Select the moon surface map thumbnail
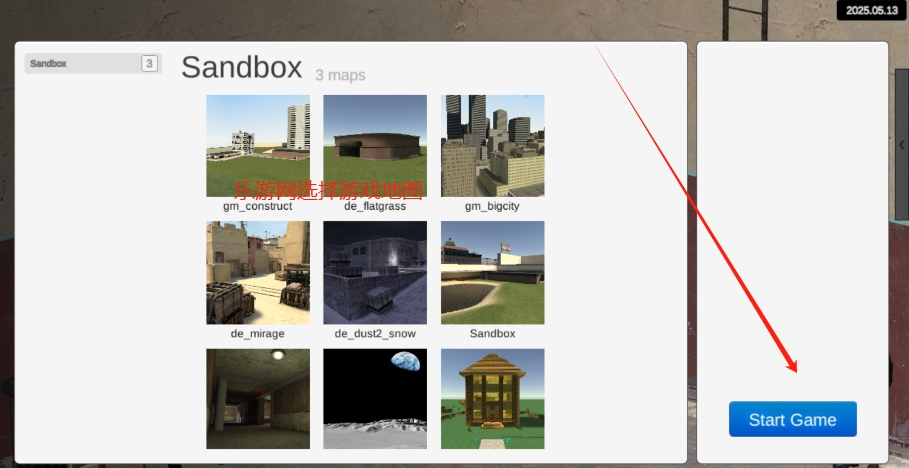 [375, 398]
